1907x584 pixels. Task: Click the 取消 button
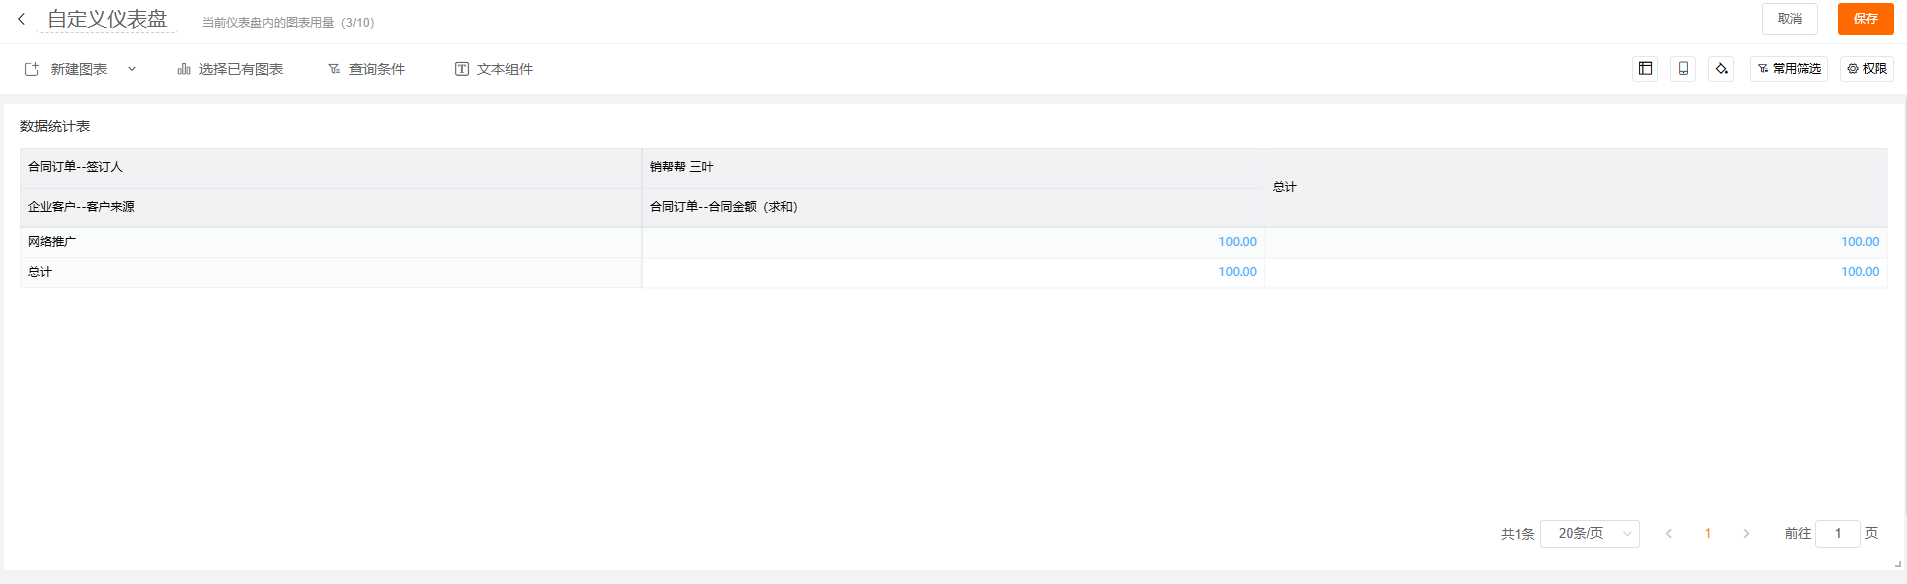tap(1789, 19)
